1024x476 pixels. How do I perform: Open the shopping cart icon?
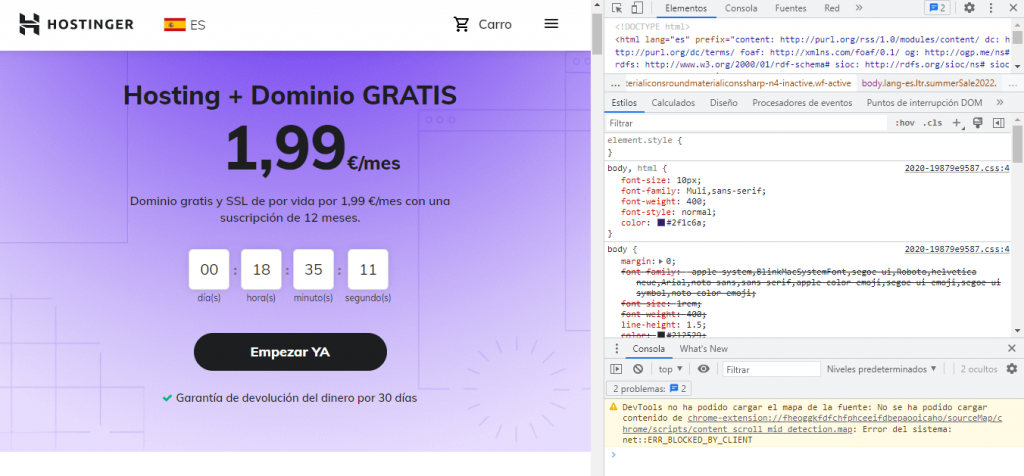[461, 24]
